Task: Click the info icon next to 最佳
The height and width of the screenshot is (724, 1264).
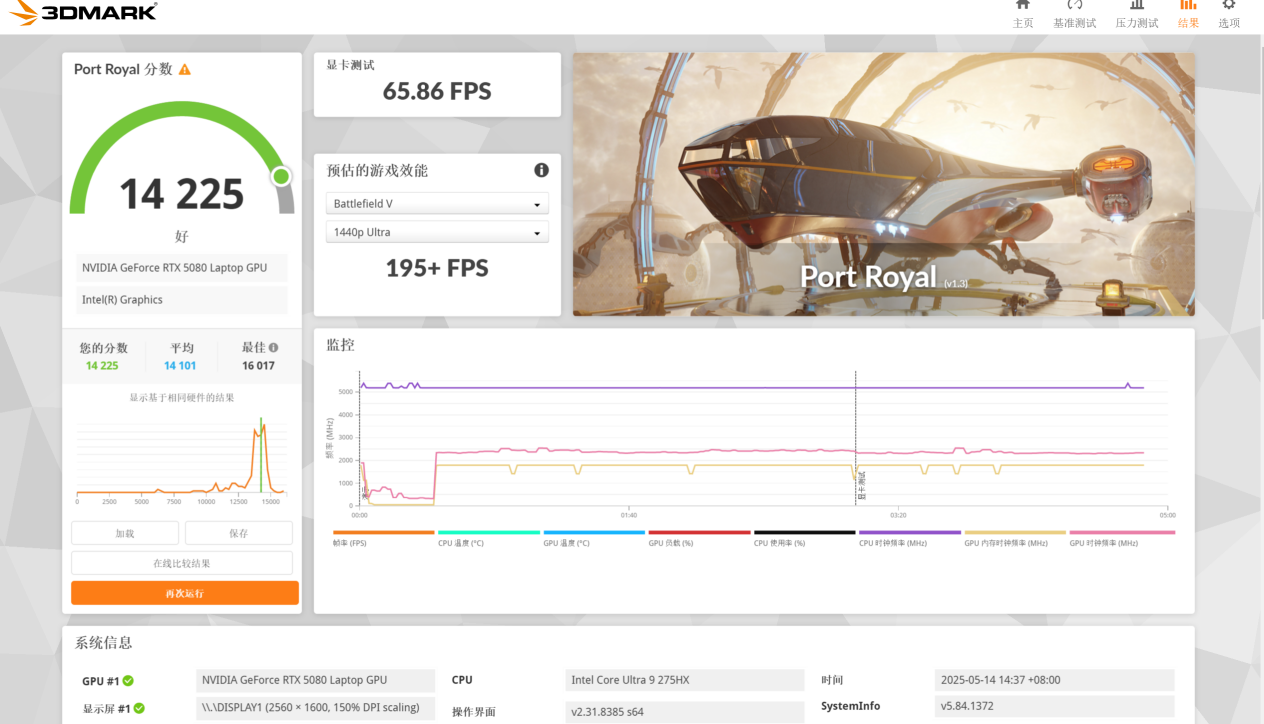Action: [x=273, y=348]
